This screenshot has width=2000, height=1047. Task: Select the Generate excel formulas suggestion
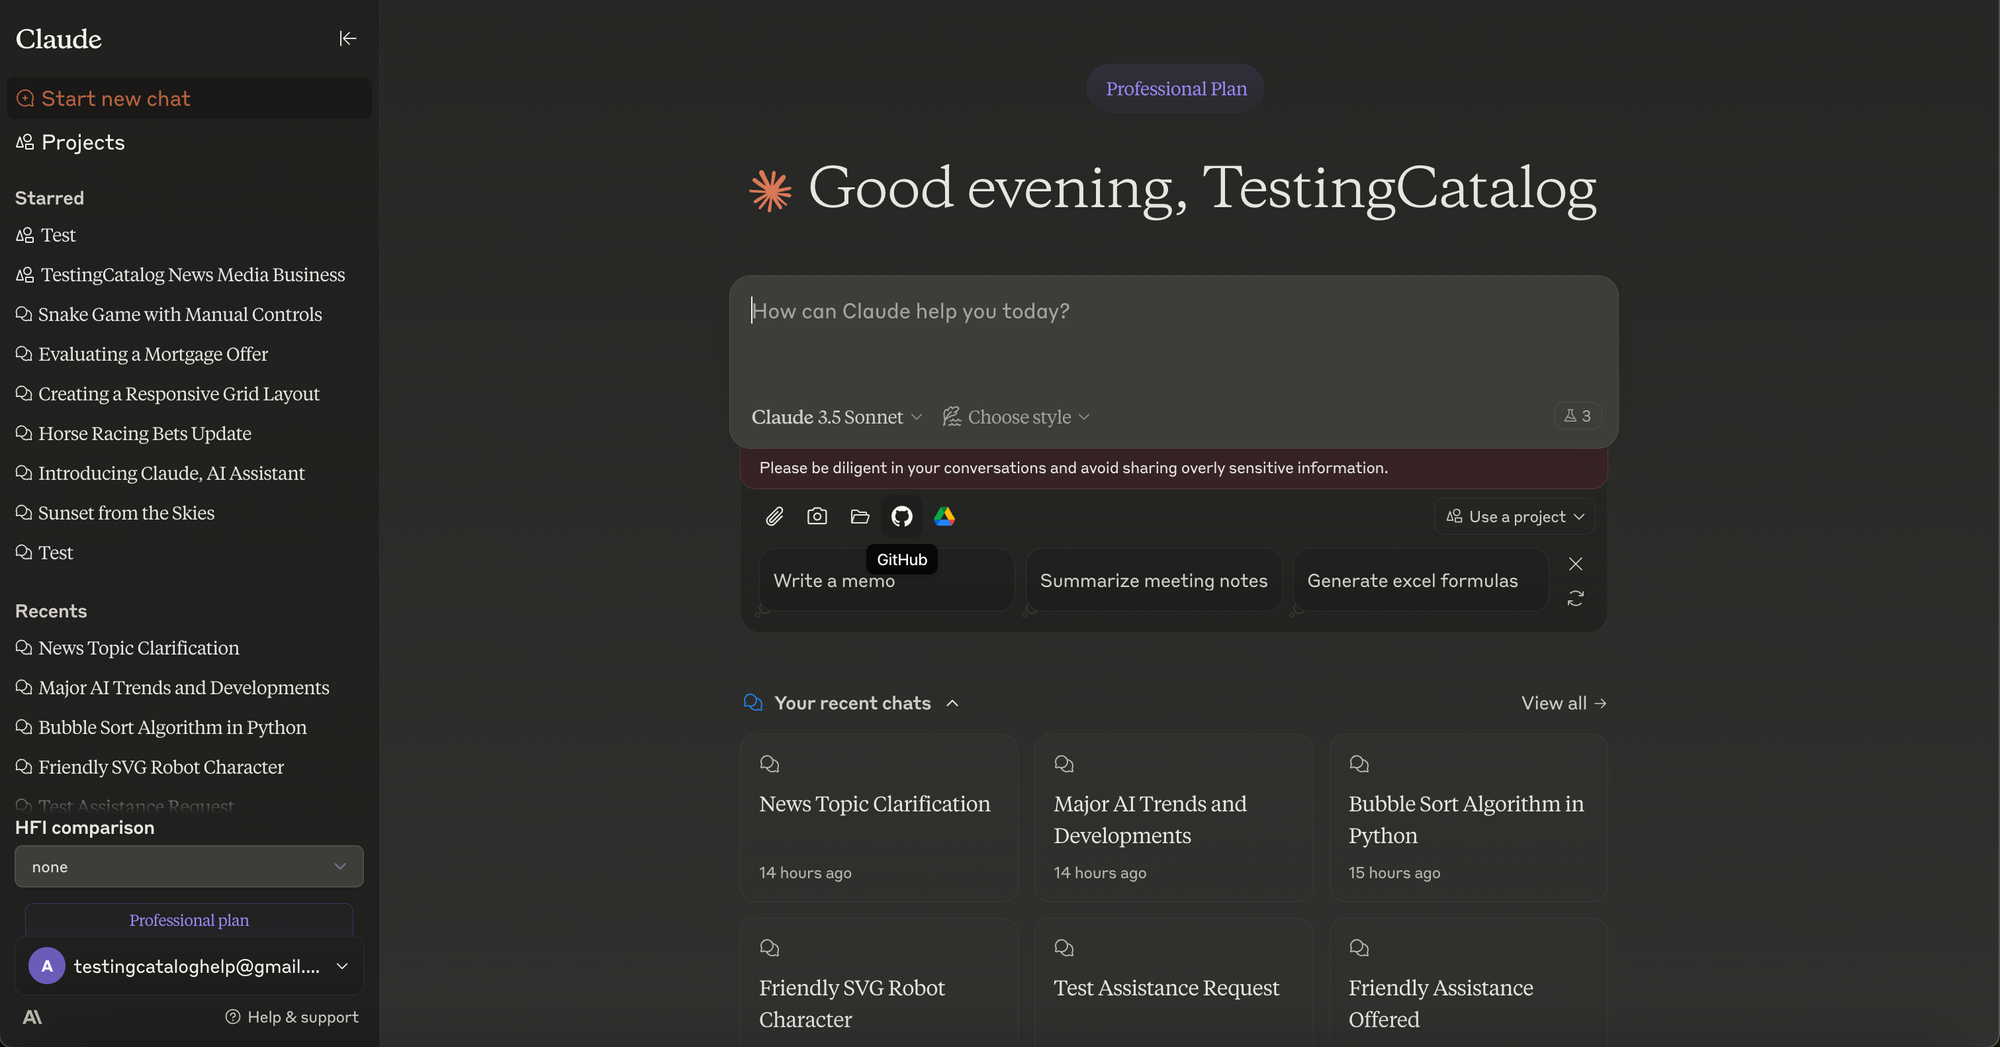tap(1421, 581)
